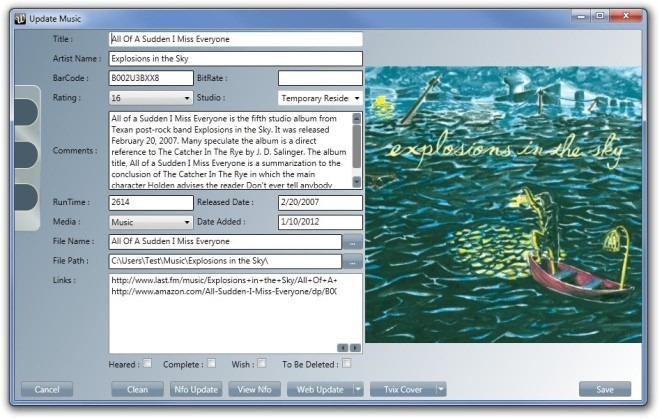
Task: Tick the Heared checkbox
Action: (x=147, y=363)
